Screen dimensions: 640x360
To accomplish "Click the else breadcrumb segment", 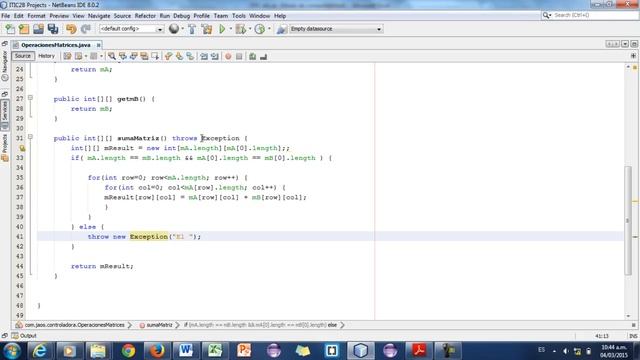I will 332,325.
